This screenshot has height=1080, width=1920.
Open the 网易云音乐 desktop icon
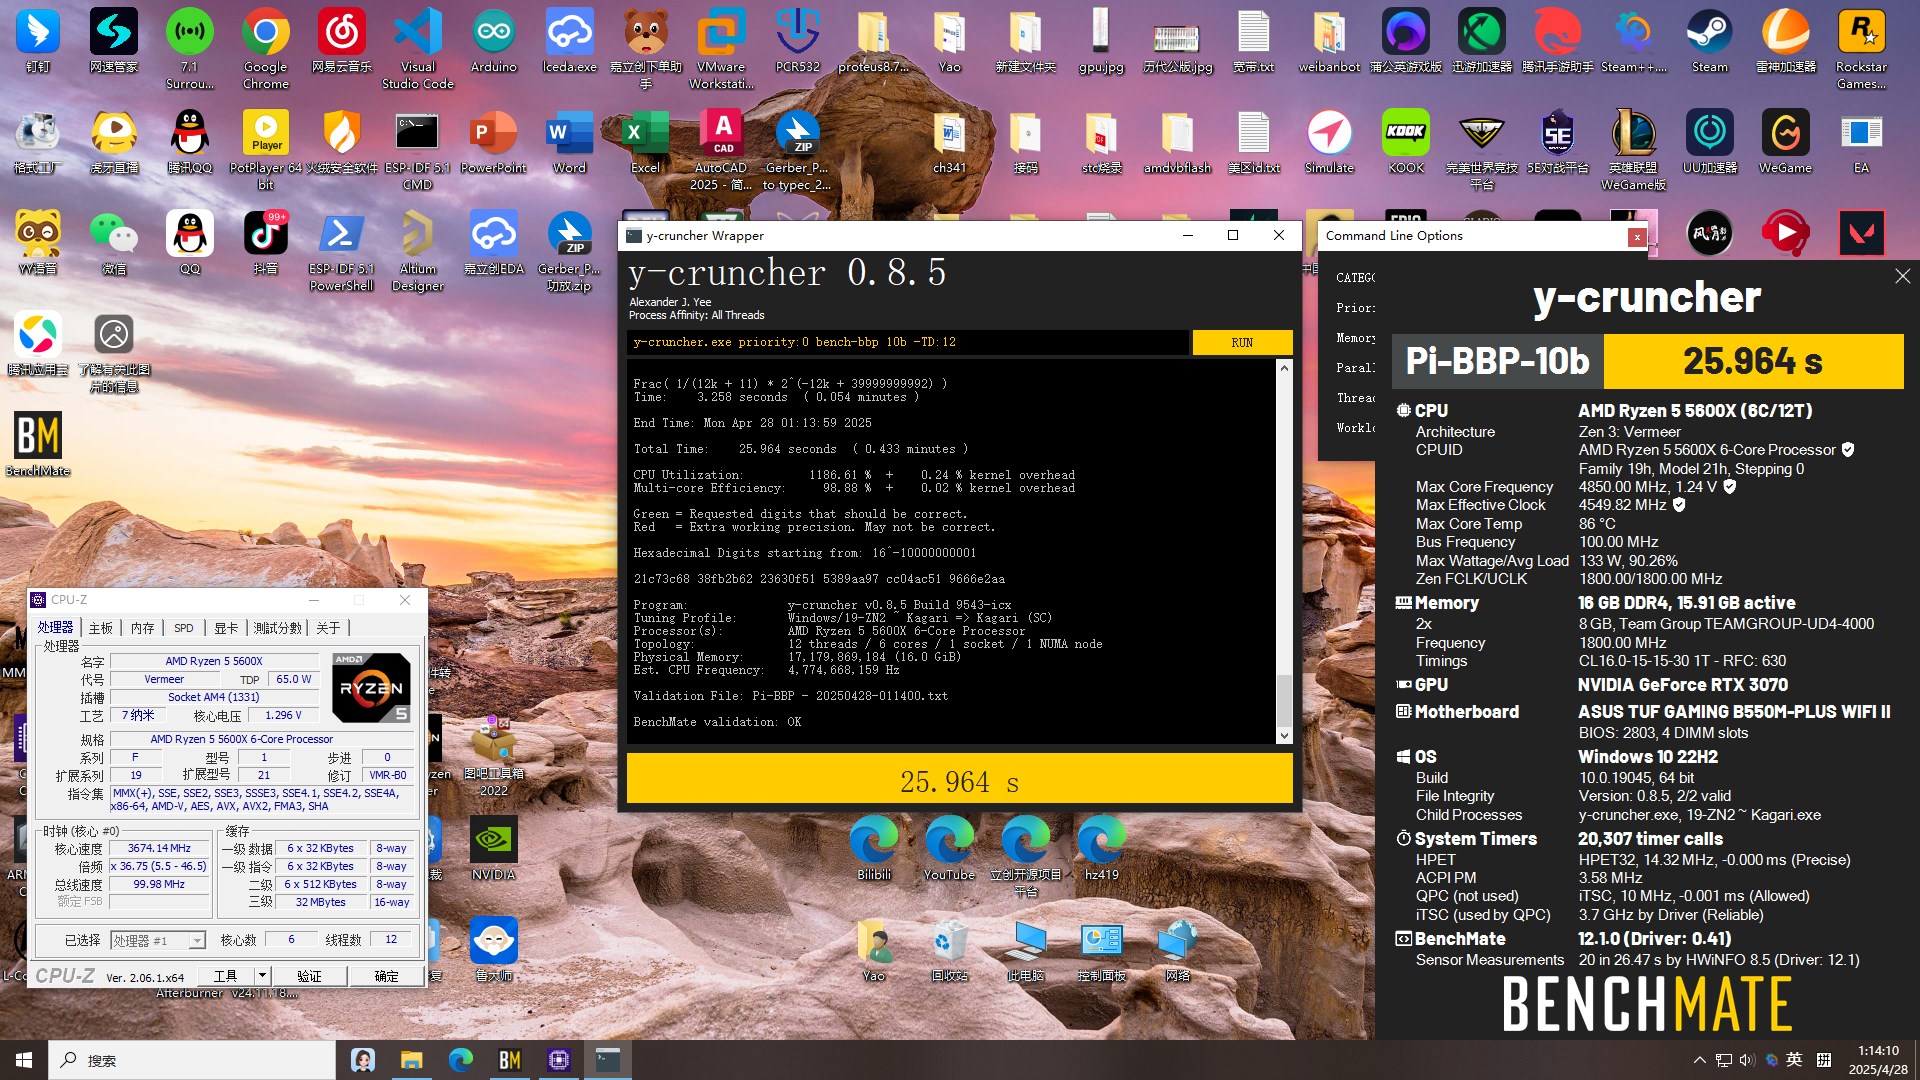pyautogui.click(x=341, y=41)
